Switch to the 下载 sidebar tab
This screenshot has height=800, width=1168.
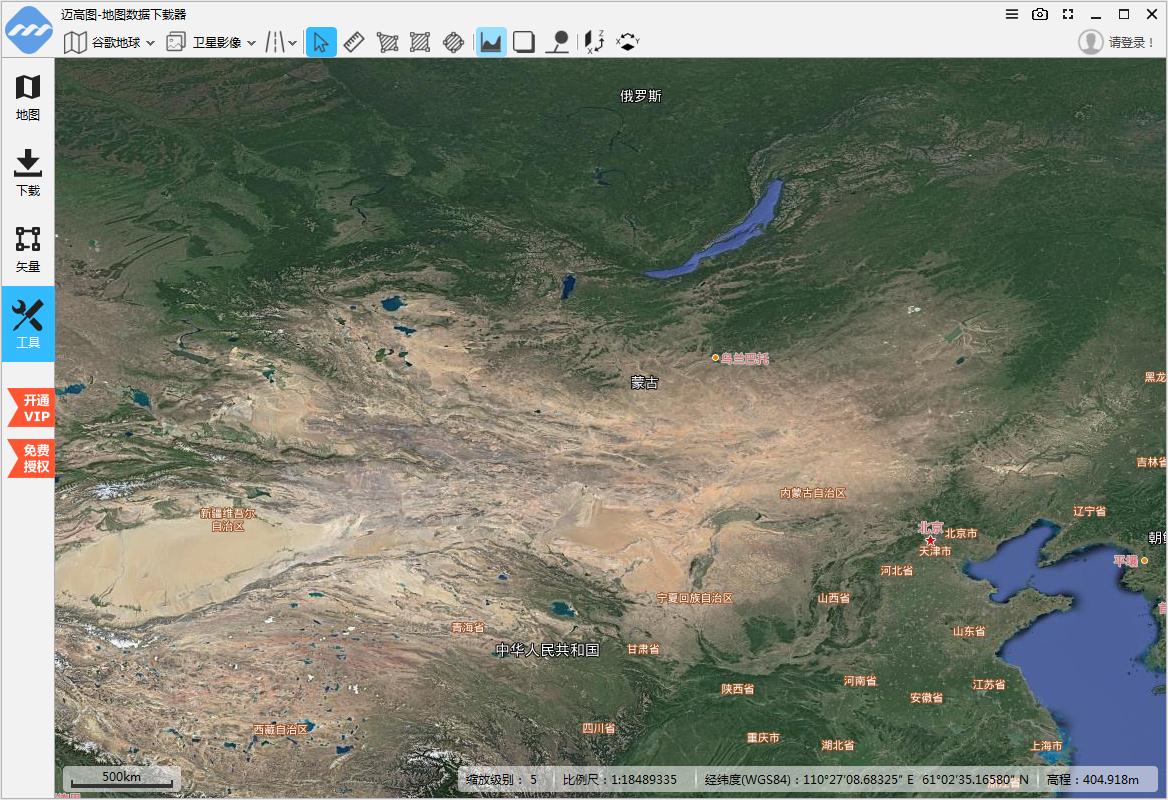pyautogui.click(x=28, y=173)
